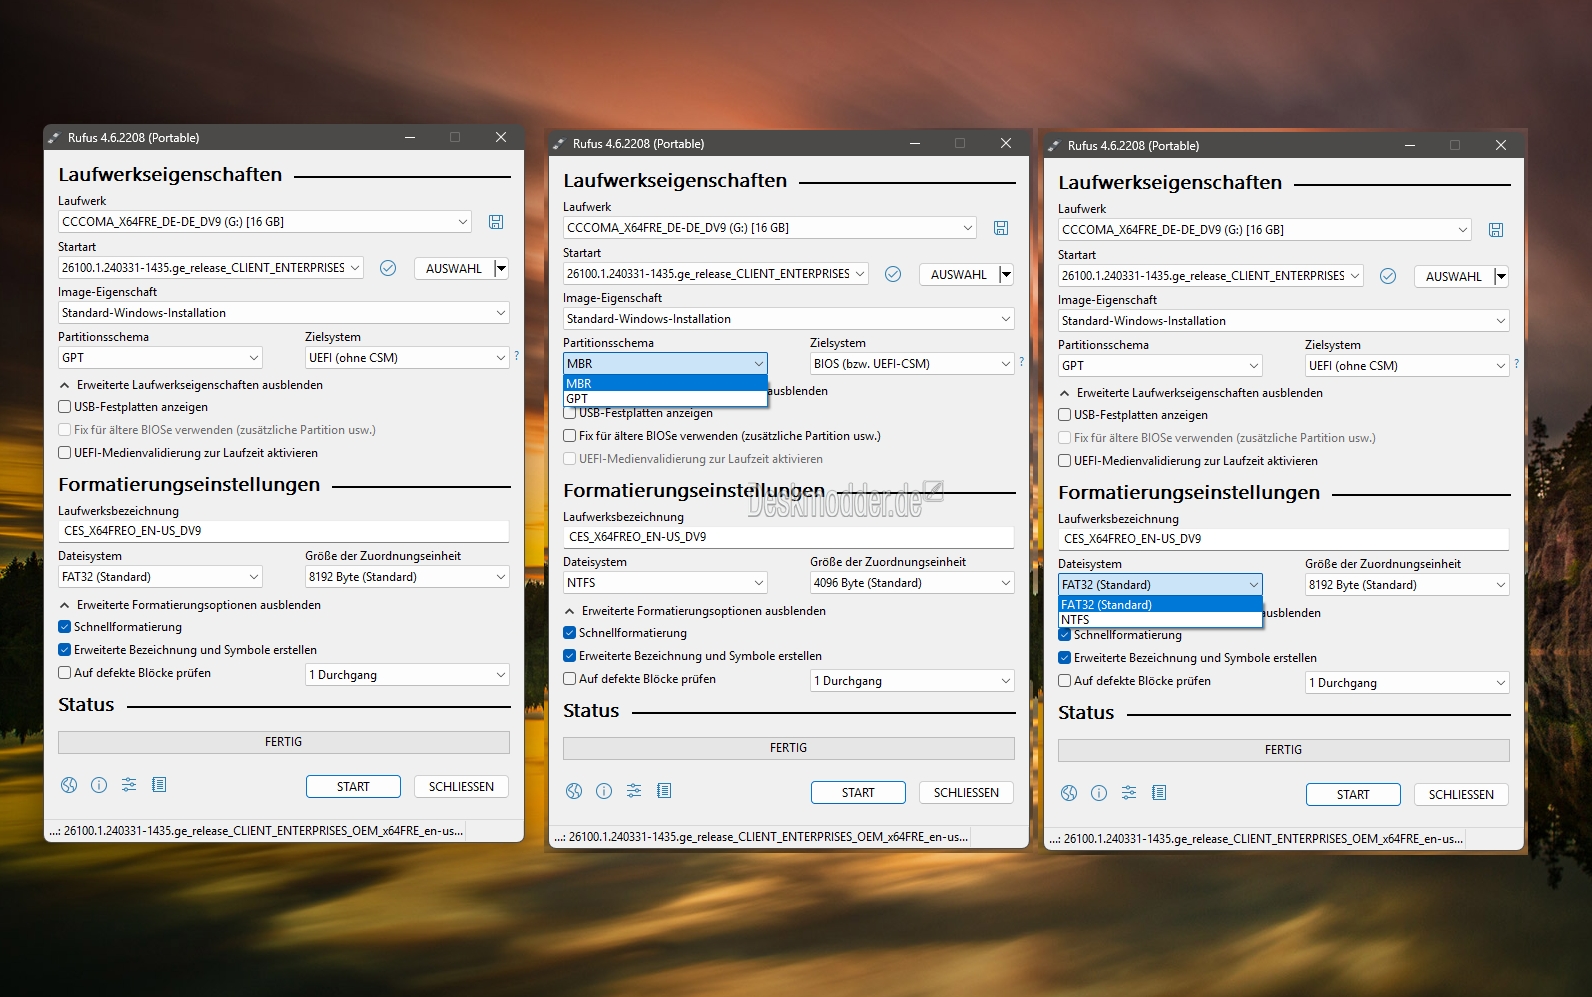Image resolution: width=1592 pixels, height=997 pixels.
Task: Open the Dateisystem dropdown in left window
Action: point(160,577)
